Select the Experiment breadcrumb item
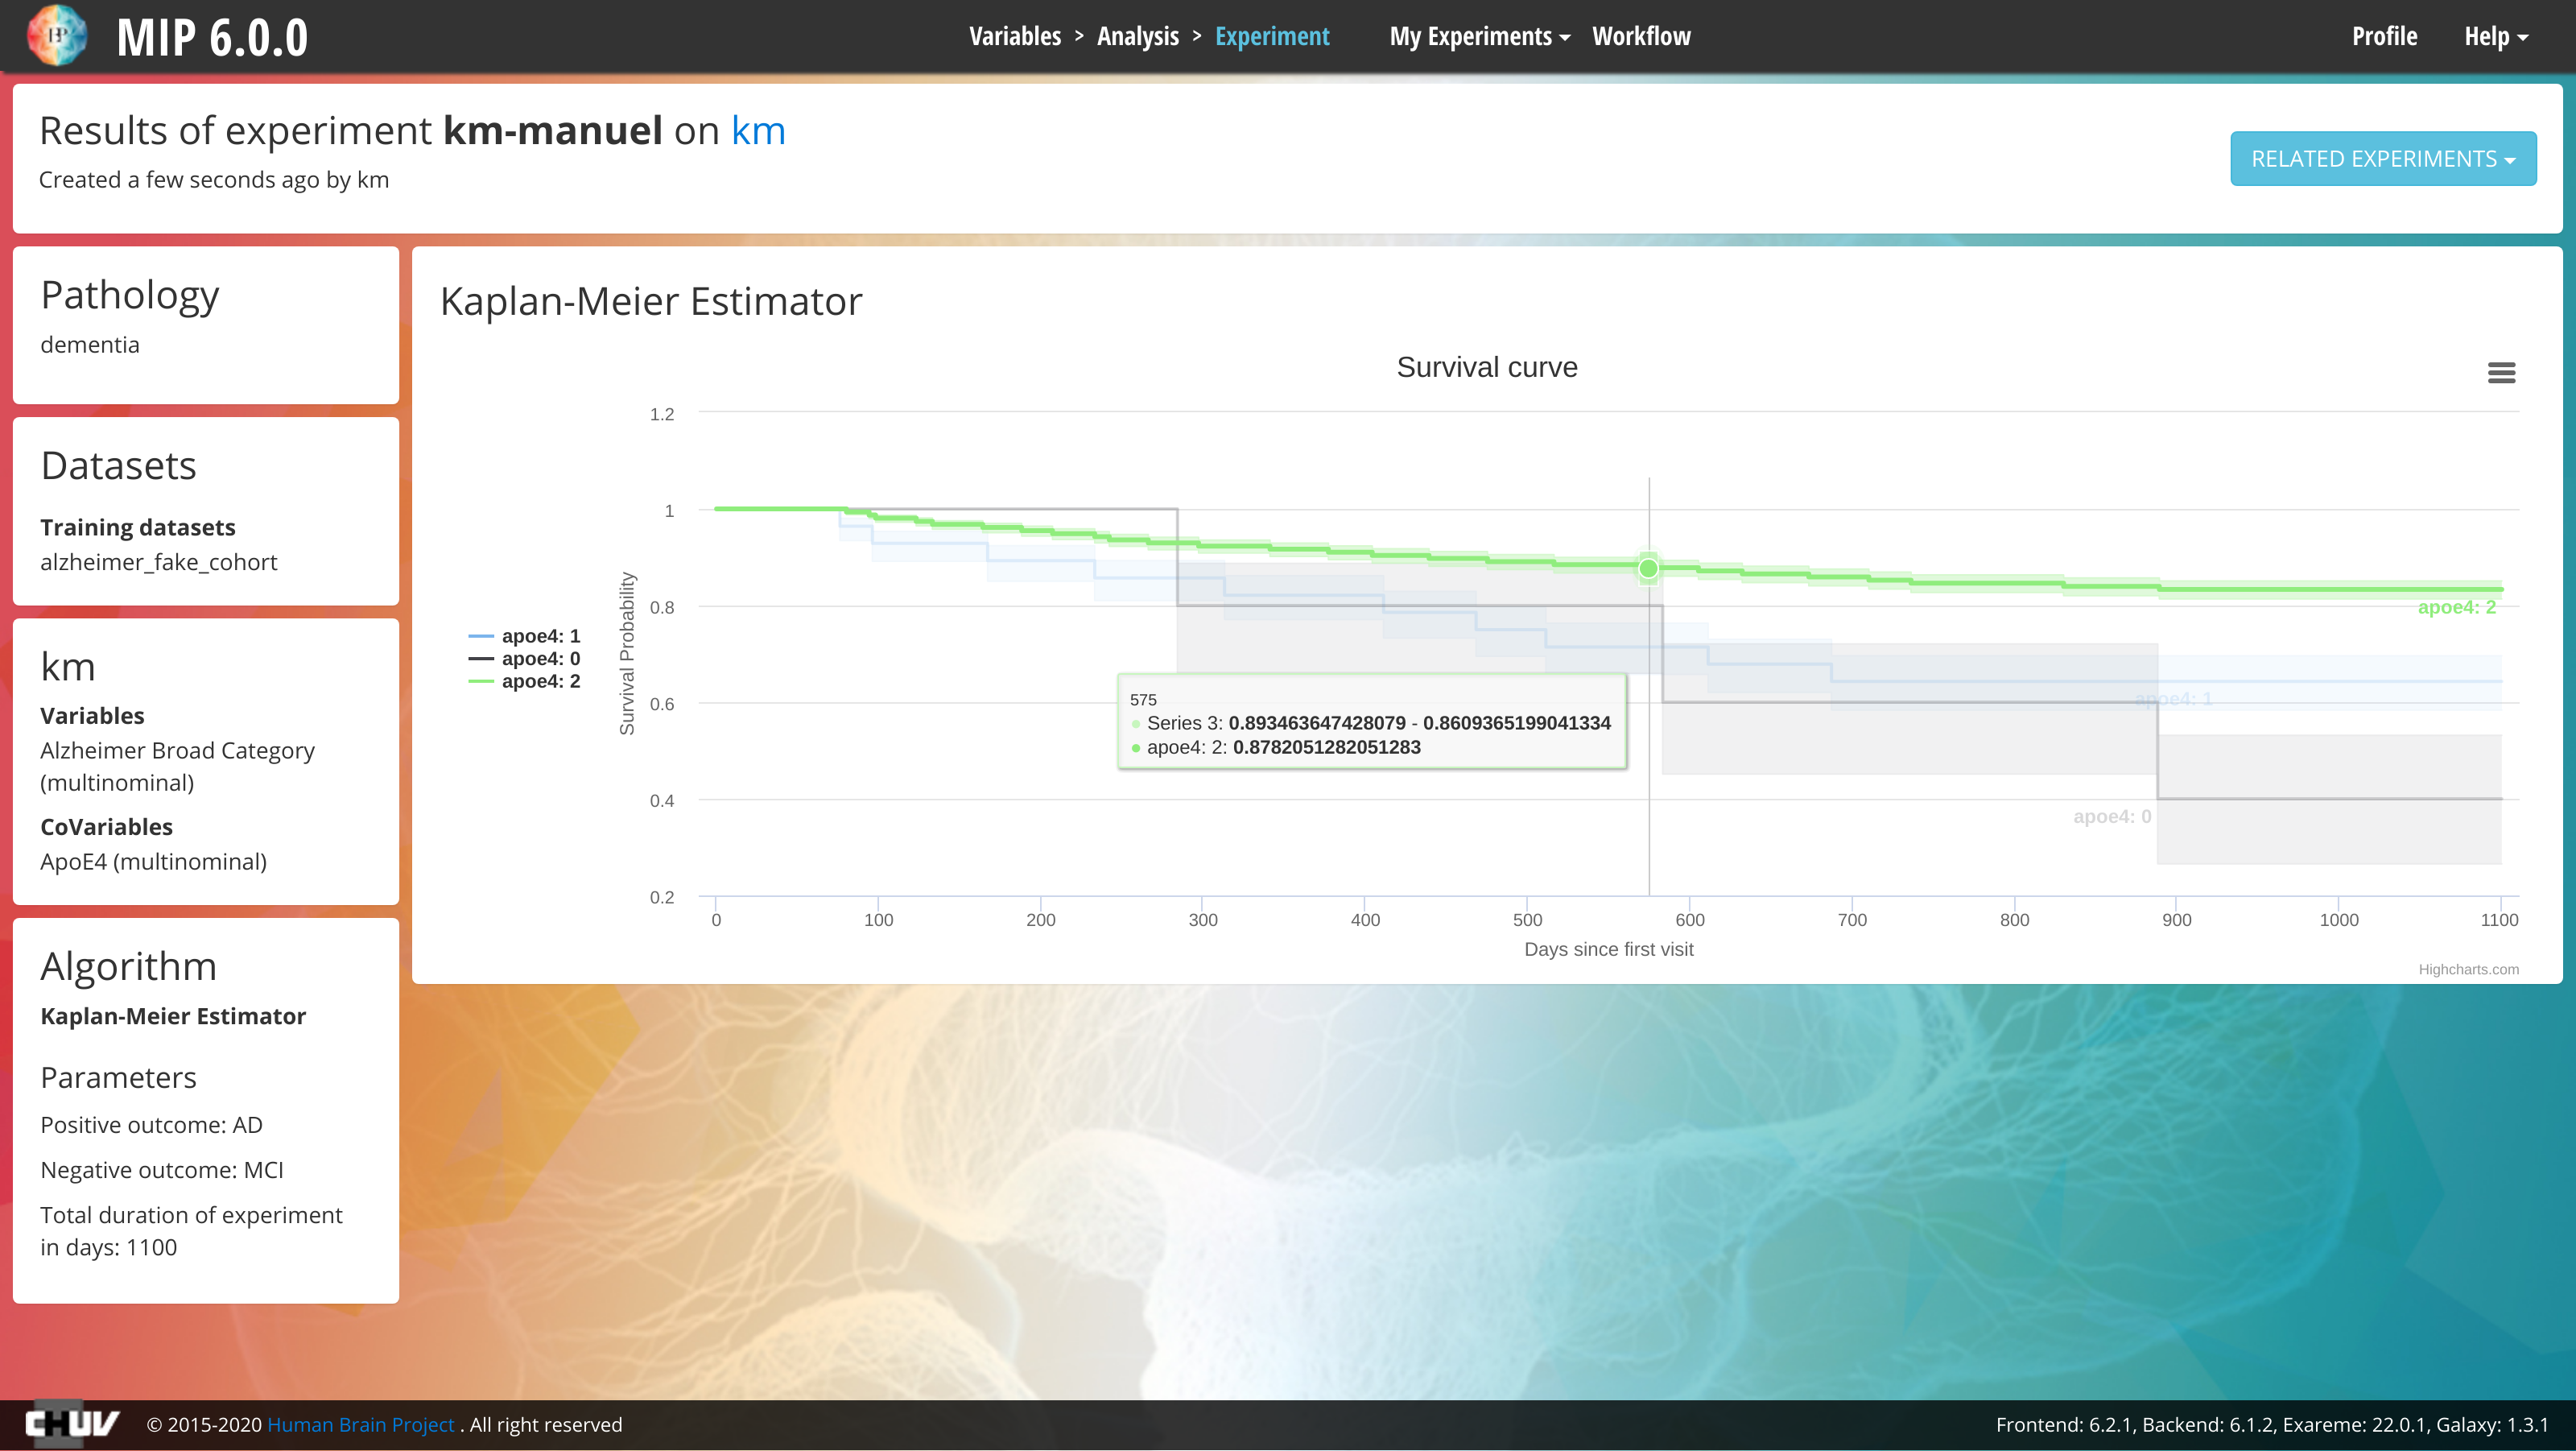Image resolution: width=2576 pixels, height=1451 pixels. [1271, 37]
